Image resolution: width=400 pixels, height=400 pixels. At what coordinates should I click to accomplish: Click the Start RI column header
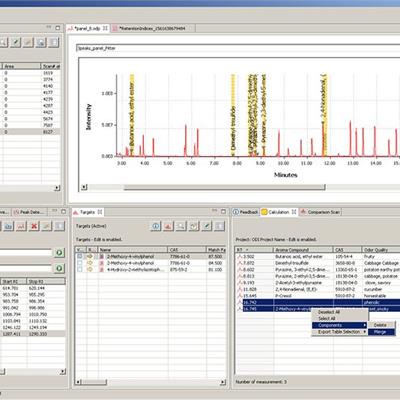[x=14, y=282]
